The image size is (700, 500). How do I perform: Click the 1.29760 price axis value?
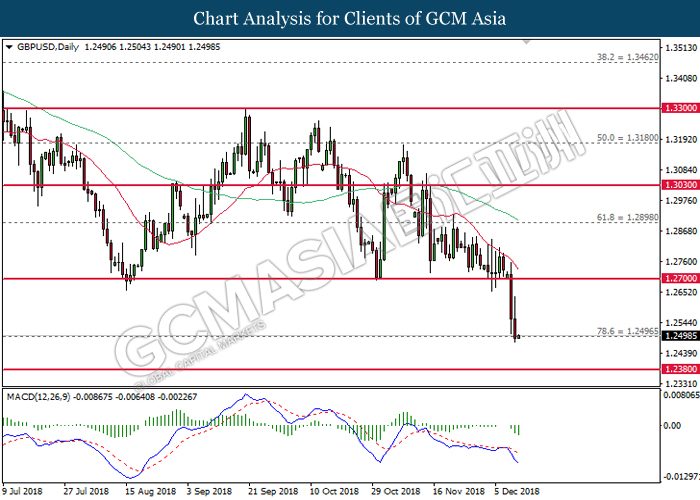click(681, 201)
